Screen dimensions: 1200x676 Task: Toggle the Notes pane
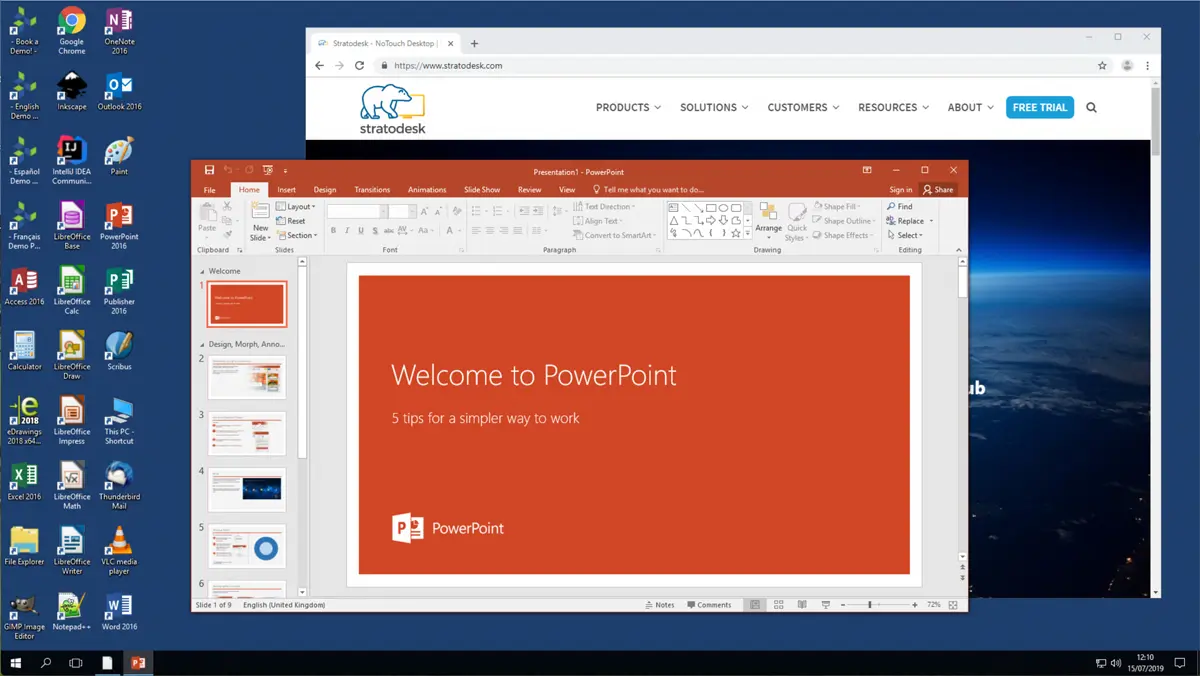click(660, 605)
